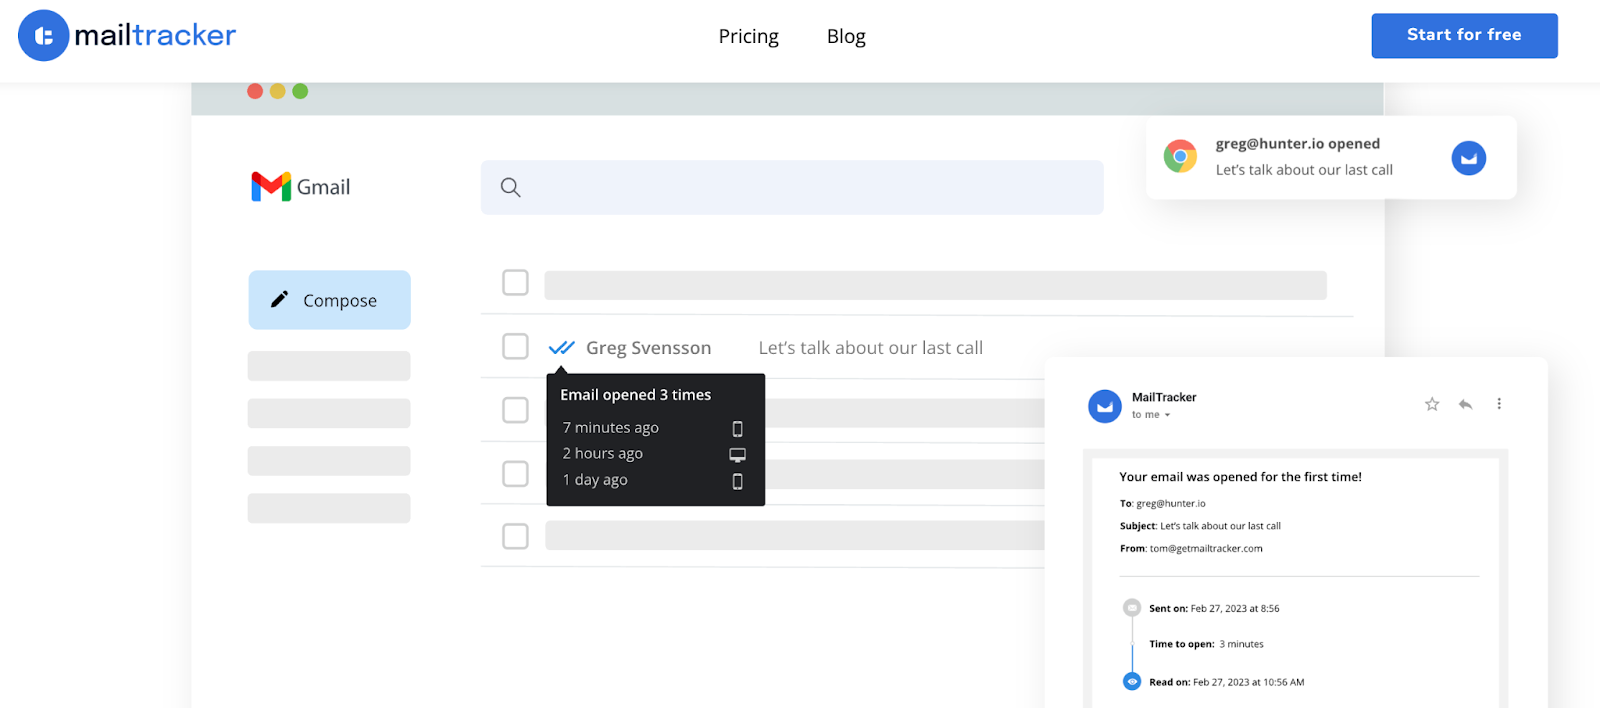1600x708 pixels.
Task: Click the yellow window minimize dot
Action: [x=278, y=91]
